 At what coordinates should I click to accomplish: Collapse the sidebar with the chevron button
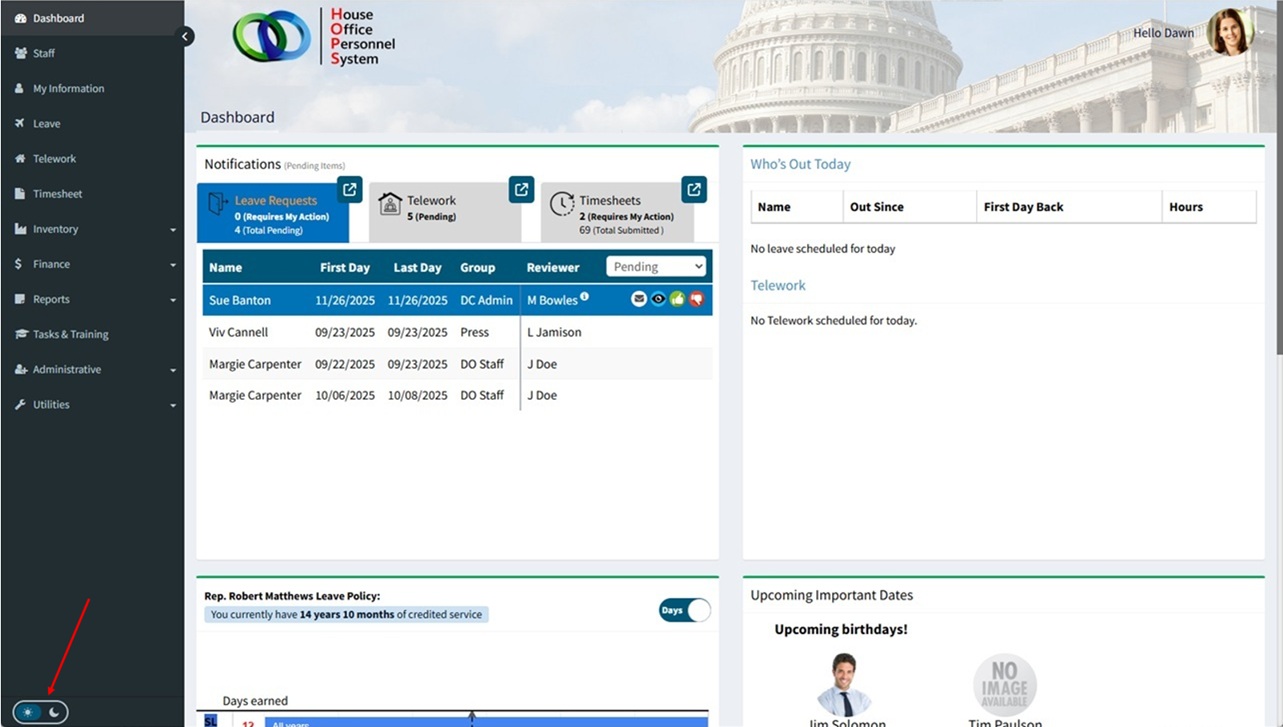tap(185, 36)
